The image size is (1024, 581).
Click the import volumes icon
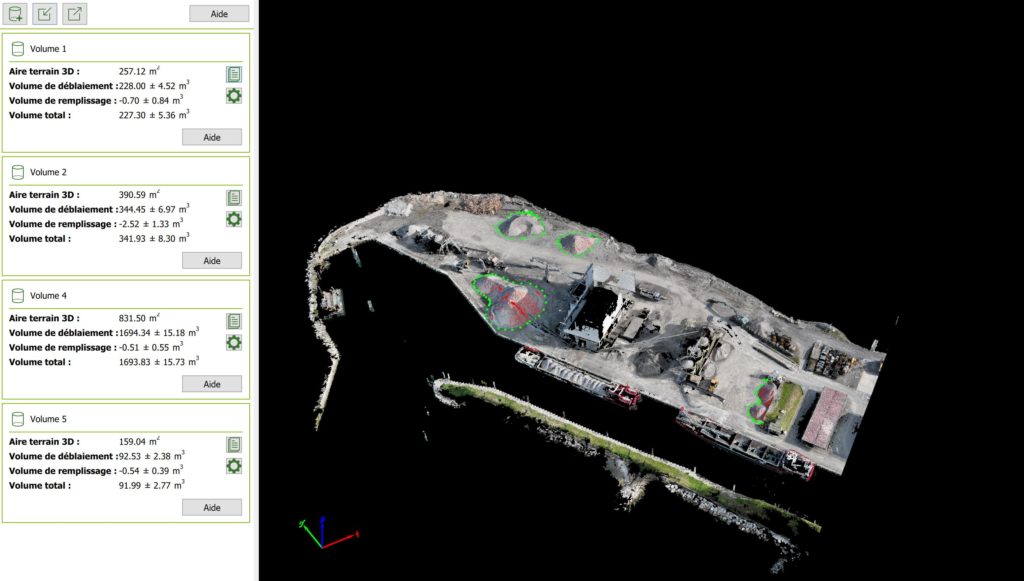click(45, 14)
